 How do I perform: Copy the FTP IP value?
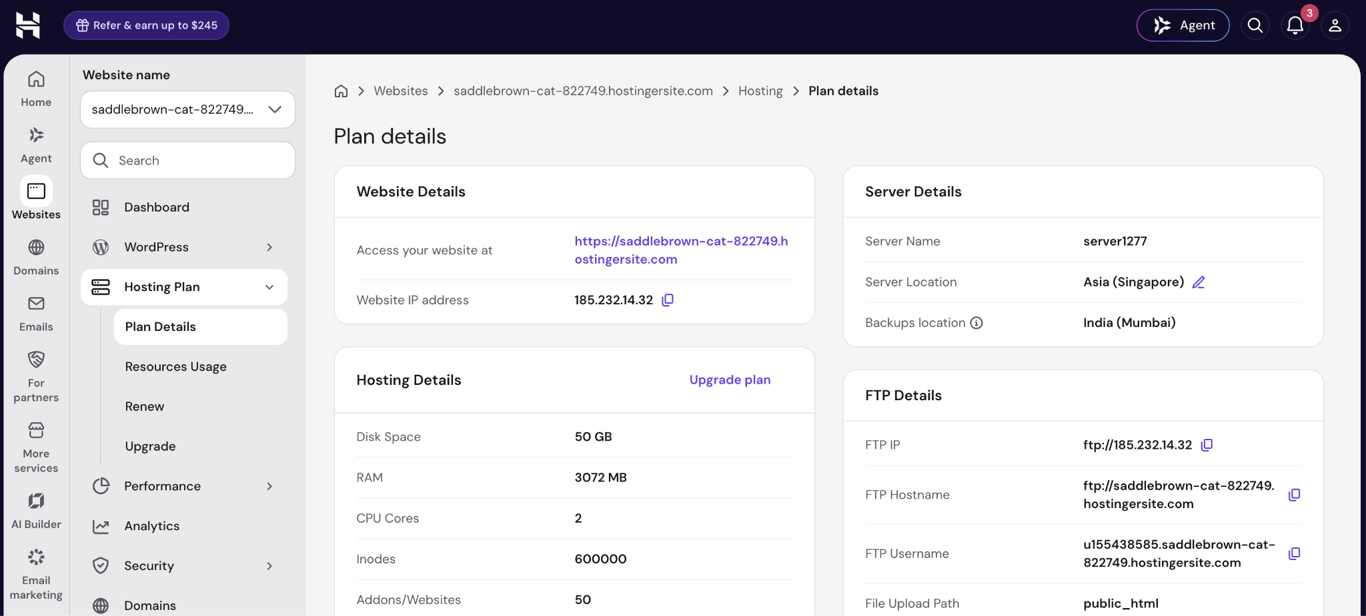point(1207,445)
